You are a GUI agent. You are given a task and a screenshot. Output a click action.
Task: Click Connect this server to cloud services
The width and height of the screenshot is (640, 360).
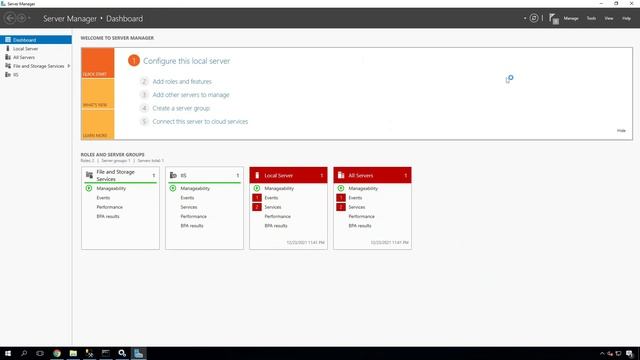point(200,122)
